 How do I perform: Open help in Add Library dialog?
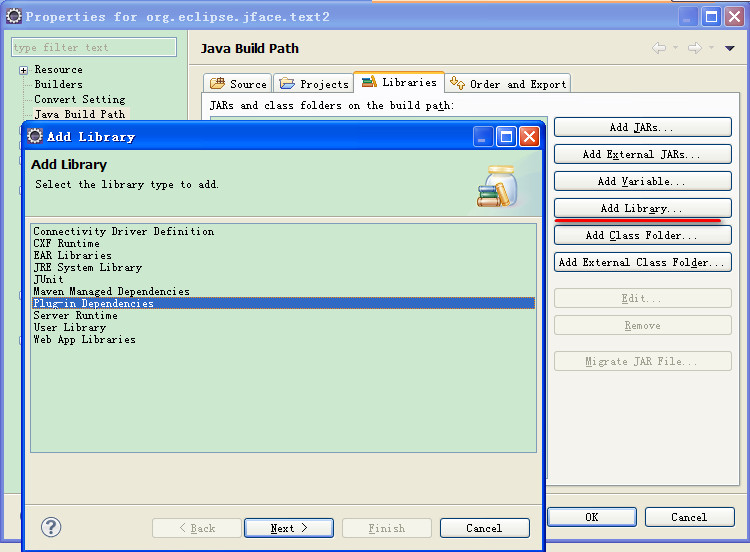51,527
